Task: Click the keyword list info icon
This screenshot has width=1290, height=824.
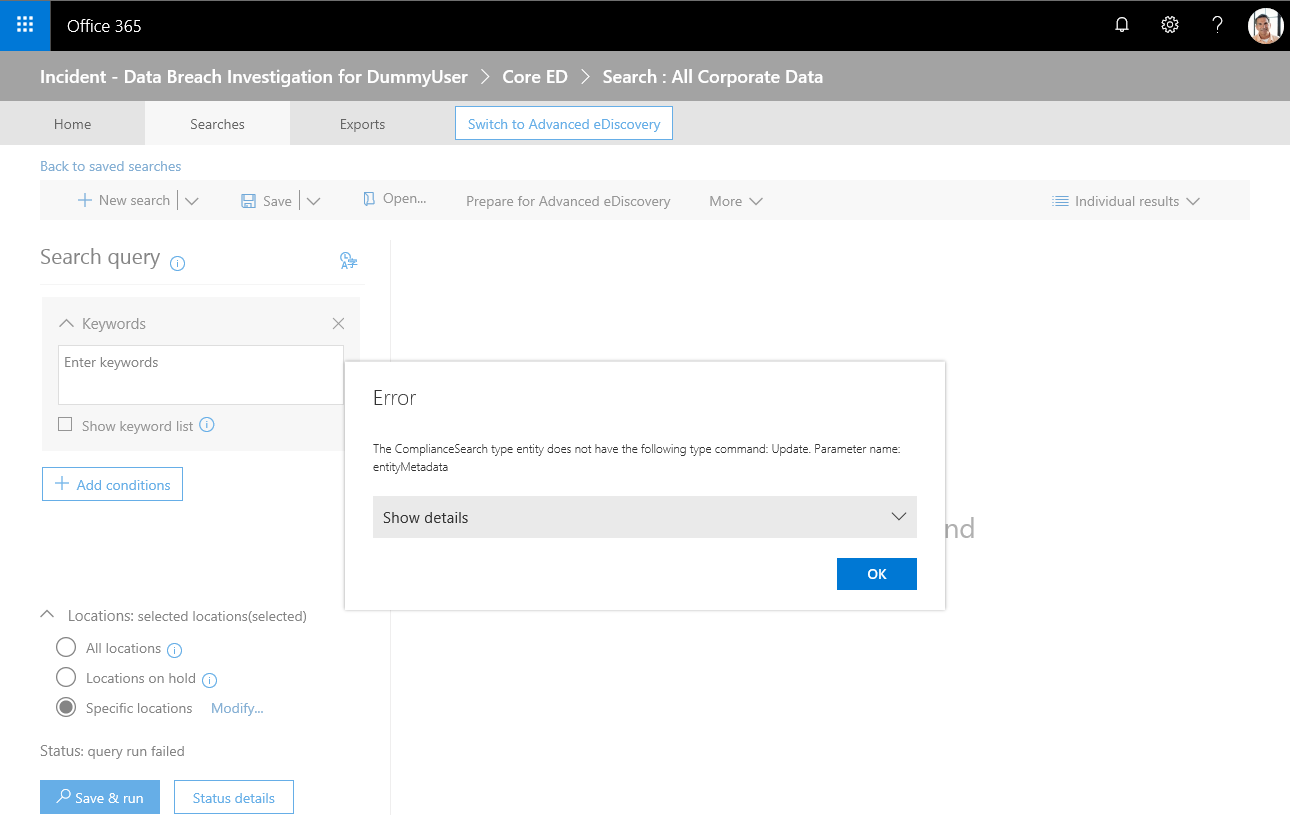Action: (x=207, y=425)
